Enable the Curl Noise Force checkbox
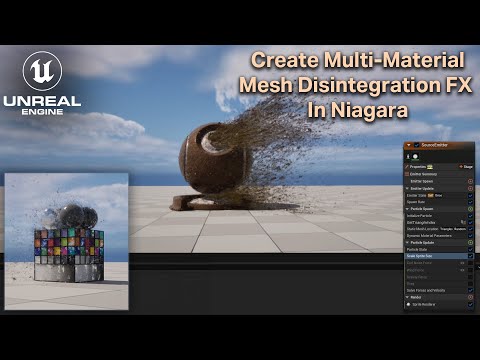The height and width of the screenshot is (360, 480). [x=470, y=263]
